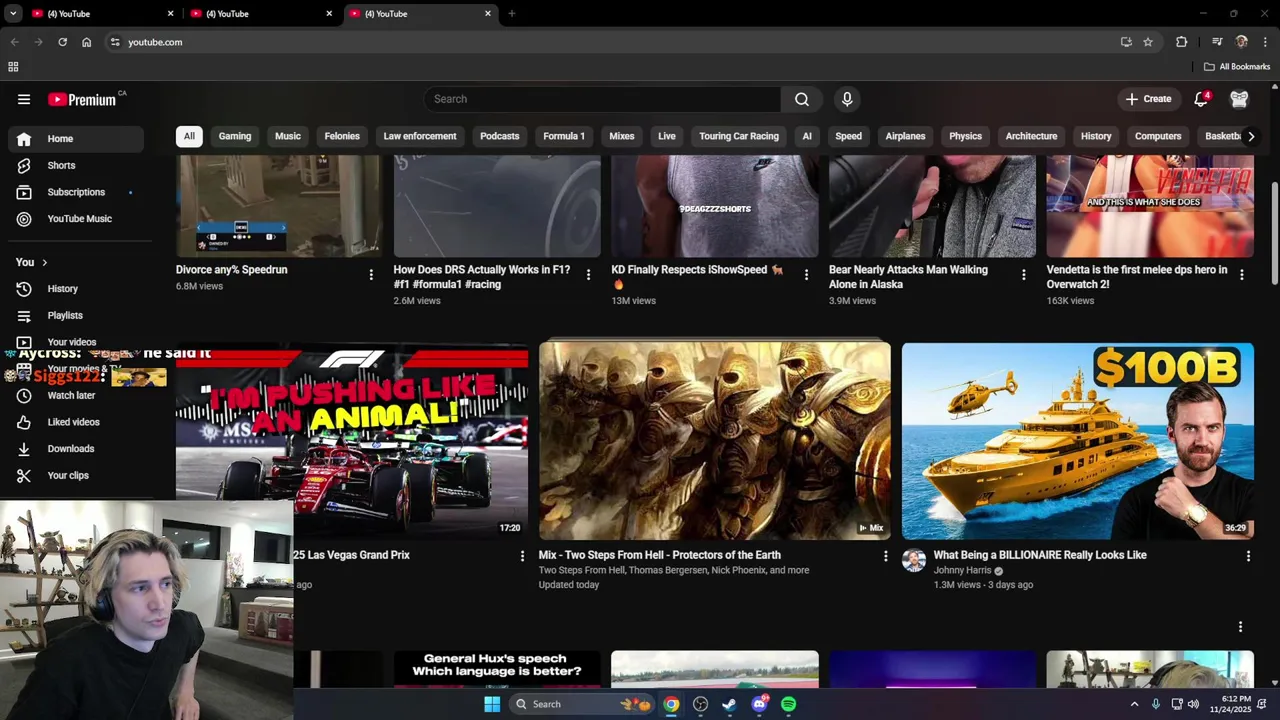Bookmark this page with star icon
Viewport: 1280px width, 720px height.
1148,42
